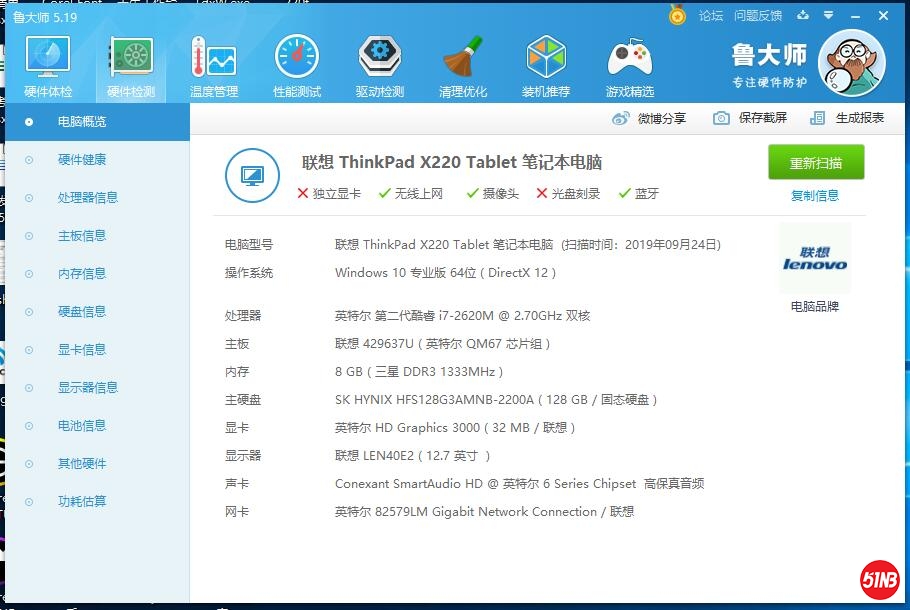
Task: Open 电池信息 in the sidebar
Action: click(81, 426)
